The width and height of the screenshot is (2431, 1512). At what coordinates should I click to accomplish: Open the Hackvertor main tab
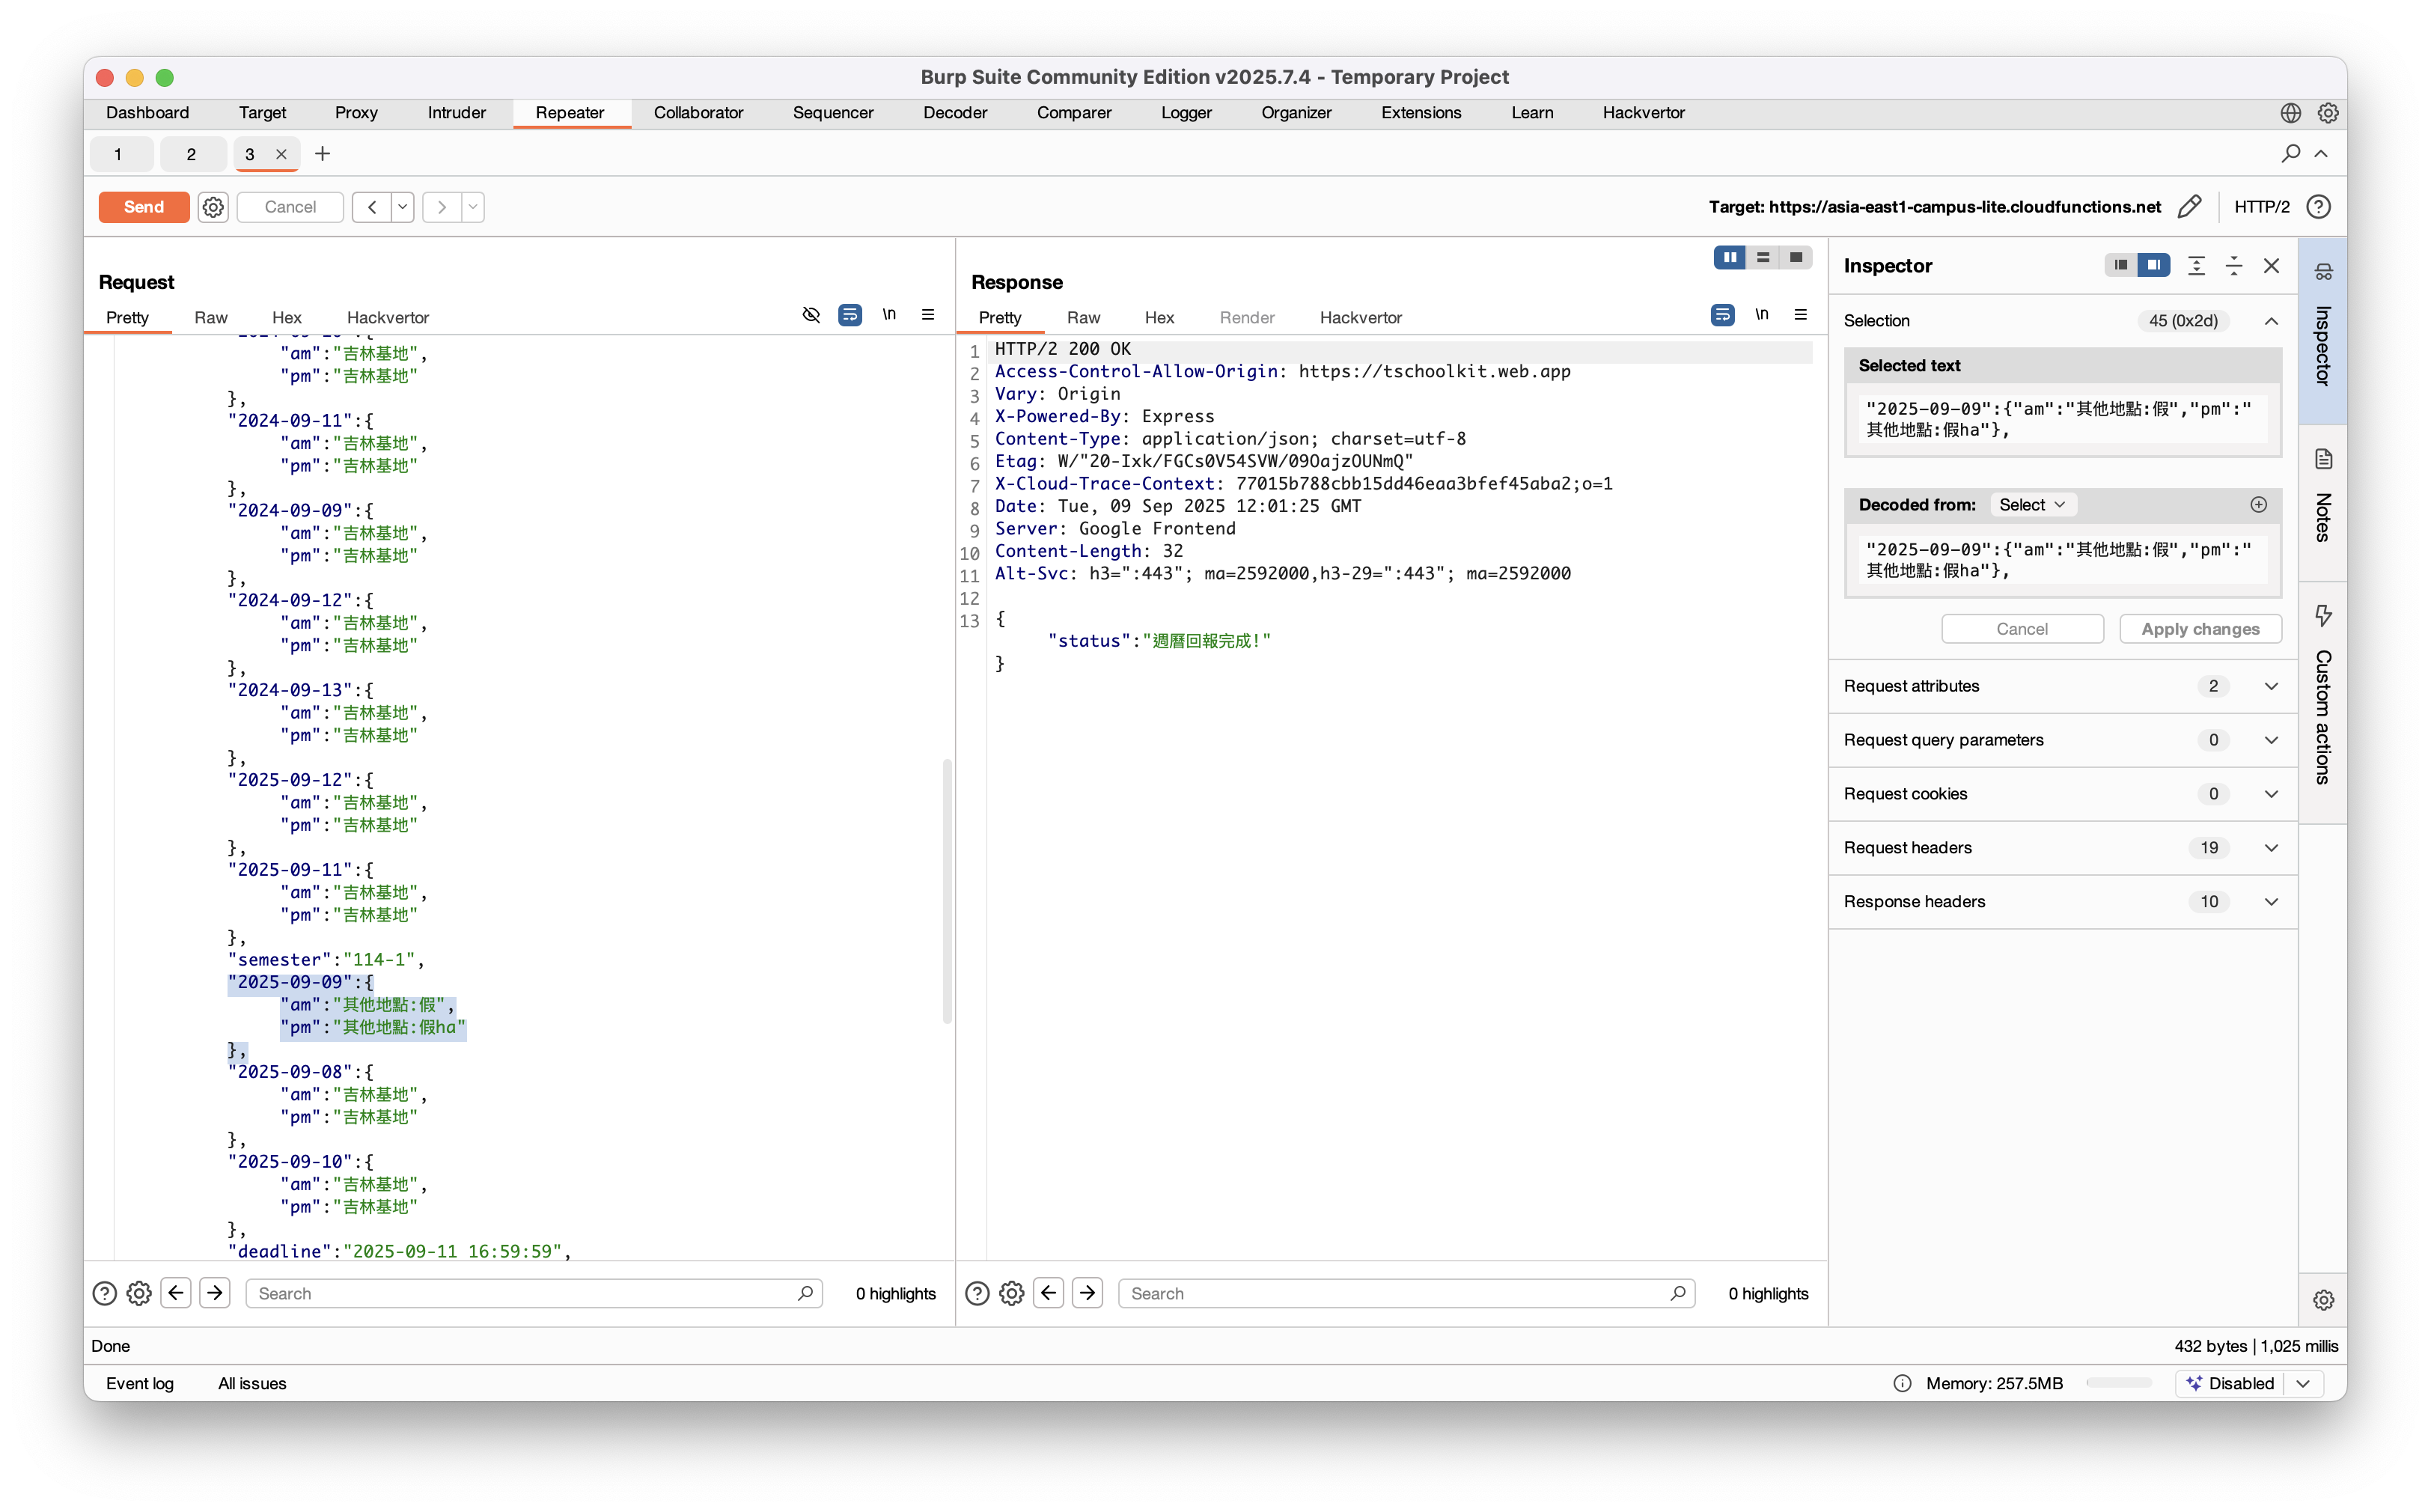pos(1643,113)
